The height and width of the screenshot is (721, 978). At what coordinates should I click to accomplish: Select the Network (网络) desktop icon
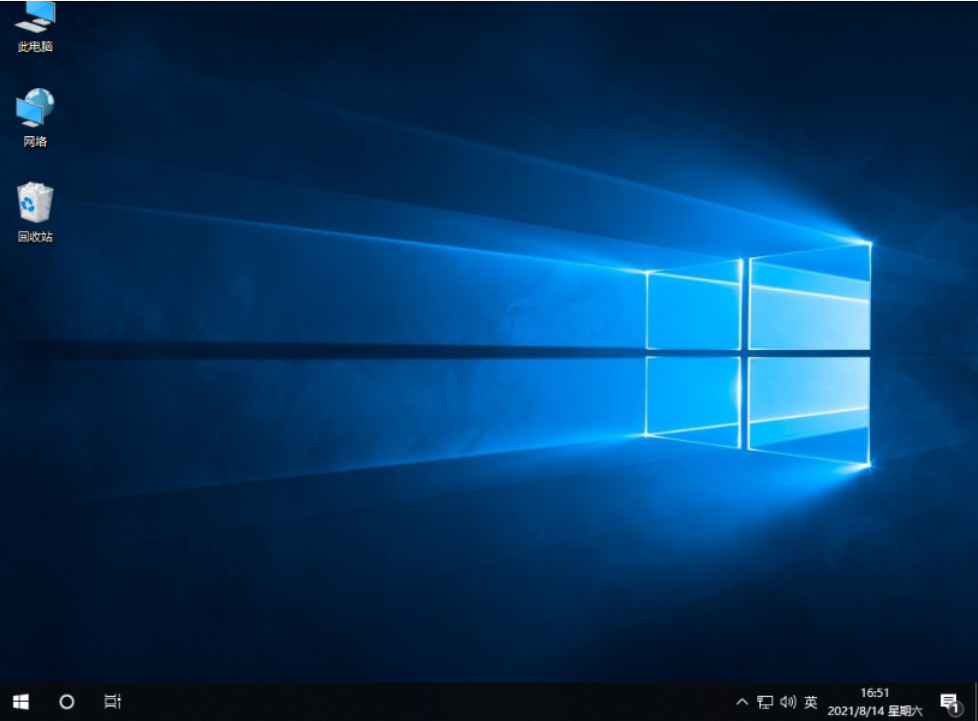(x=35, y=118)
